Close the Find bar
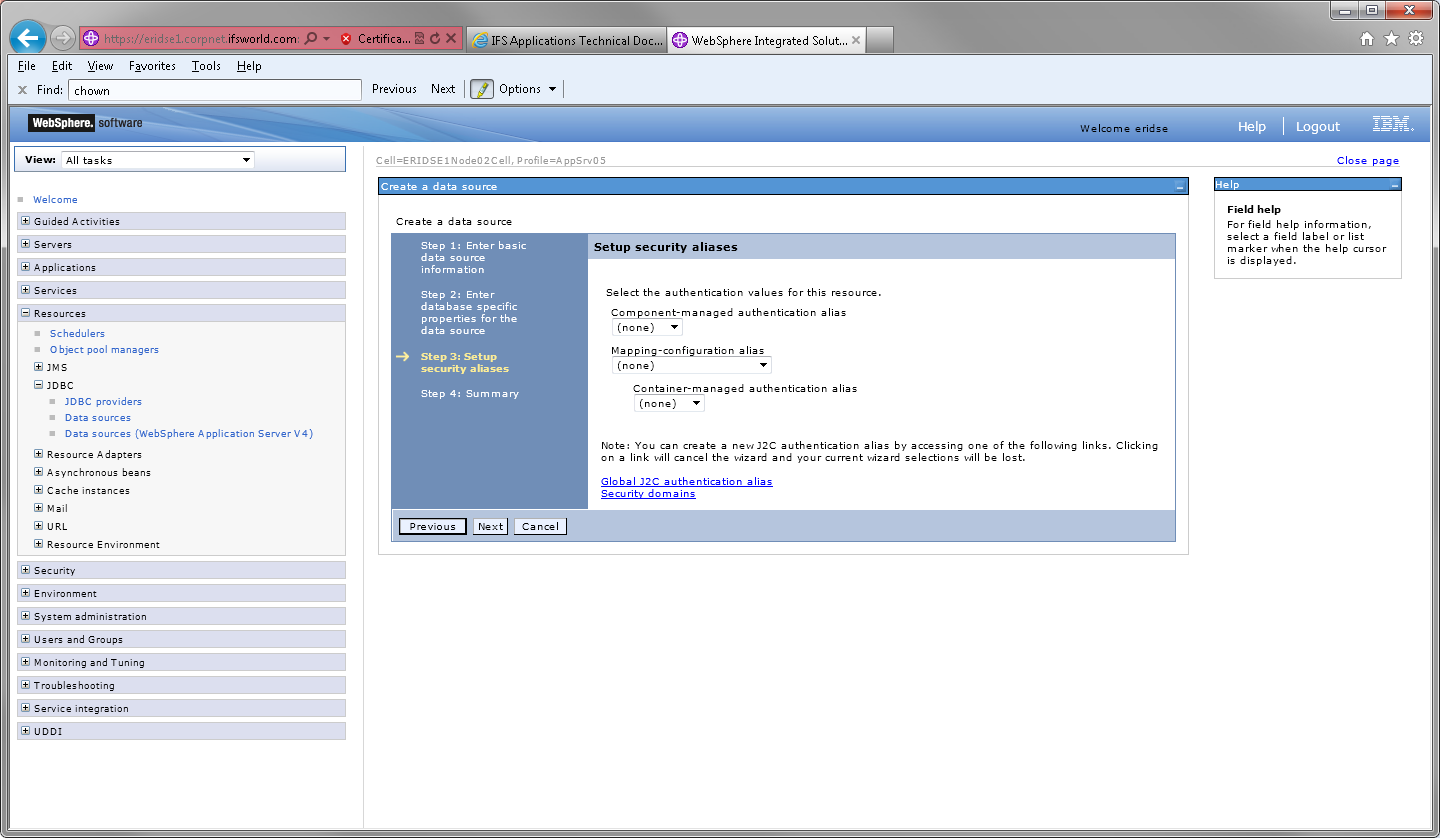 tap(22, 90)
